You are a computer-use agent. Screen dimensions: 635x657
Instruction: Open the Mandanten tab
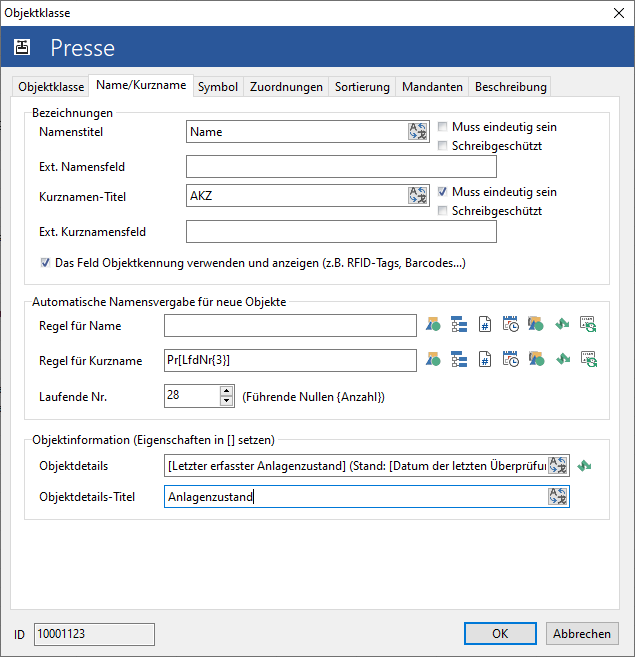(432, 87)
